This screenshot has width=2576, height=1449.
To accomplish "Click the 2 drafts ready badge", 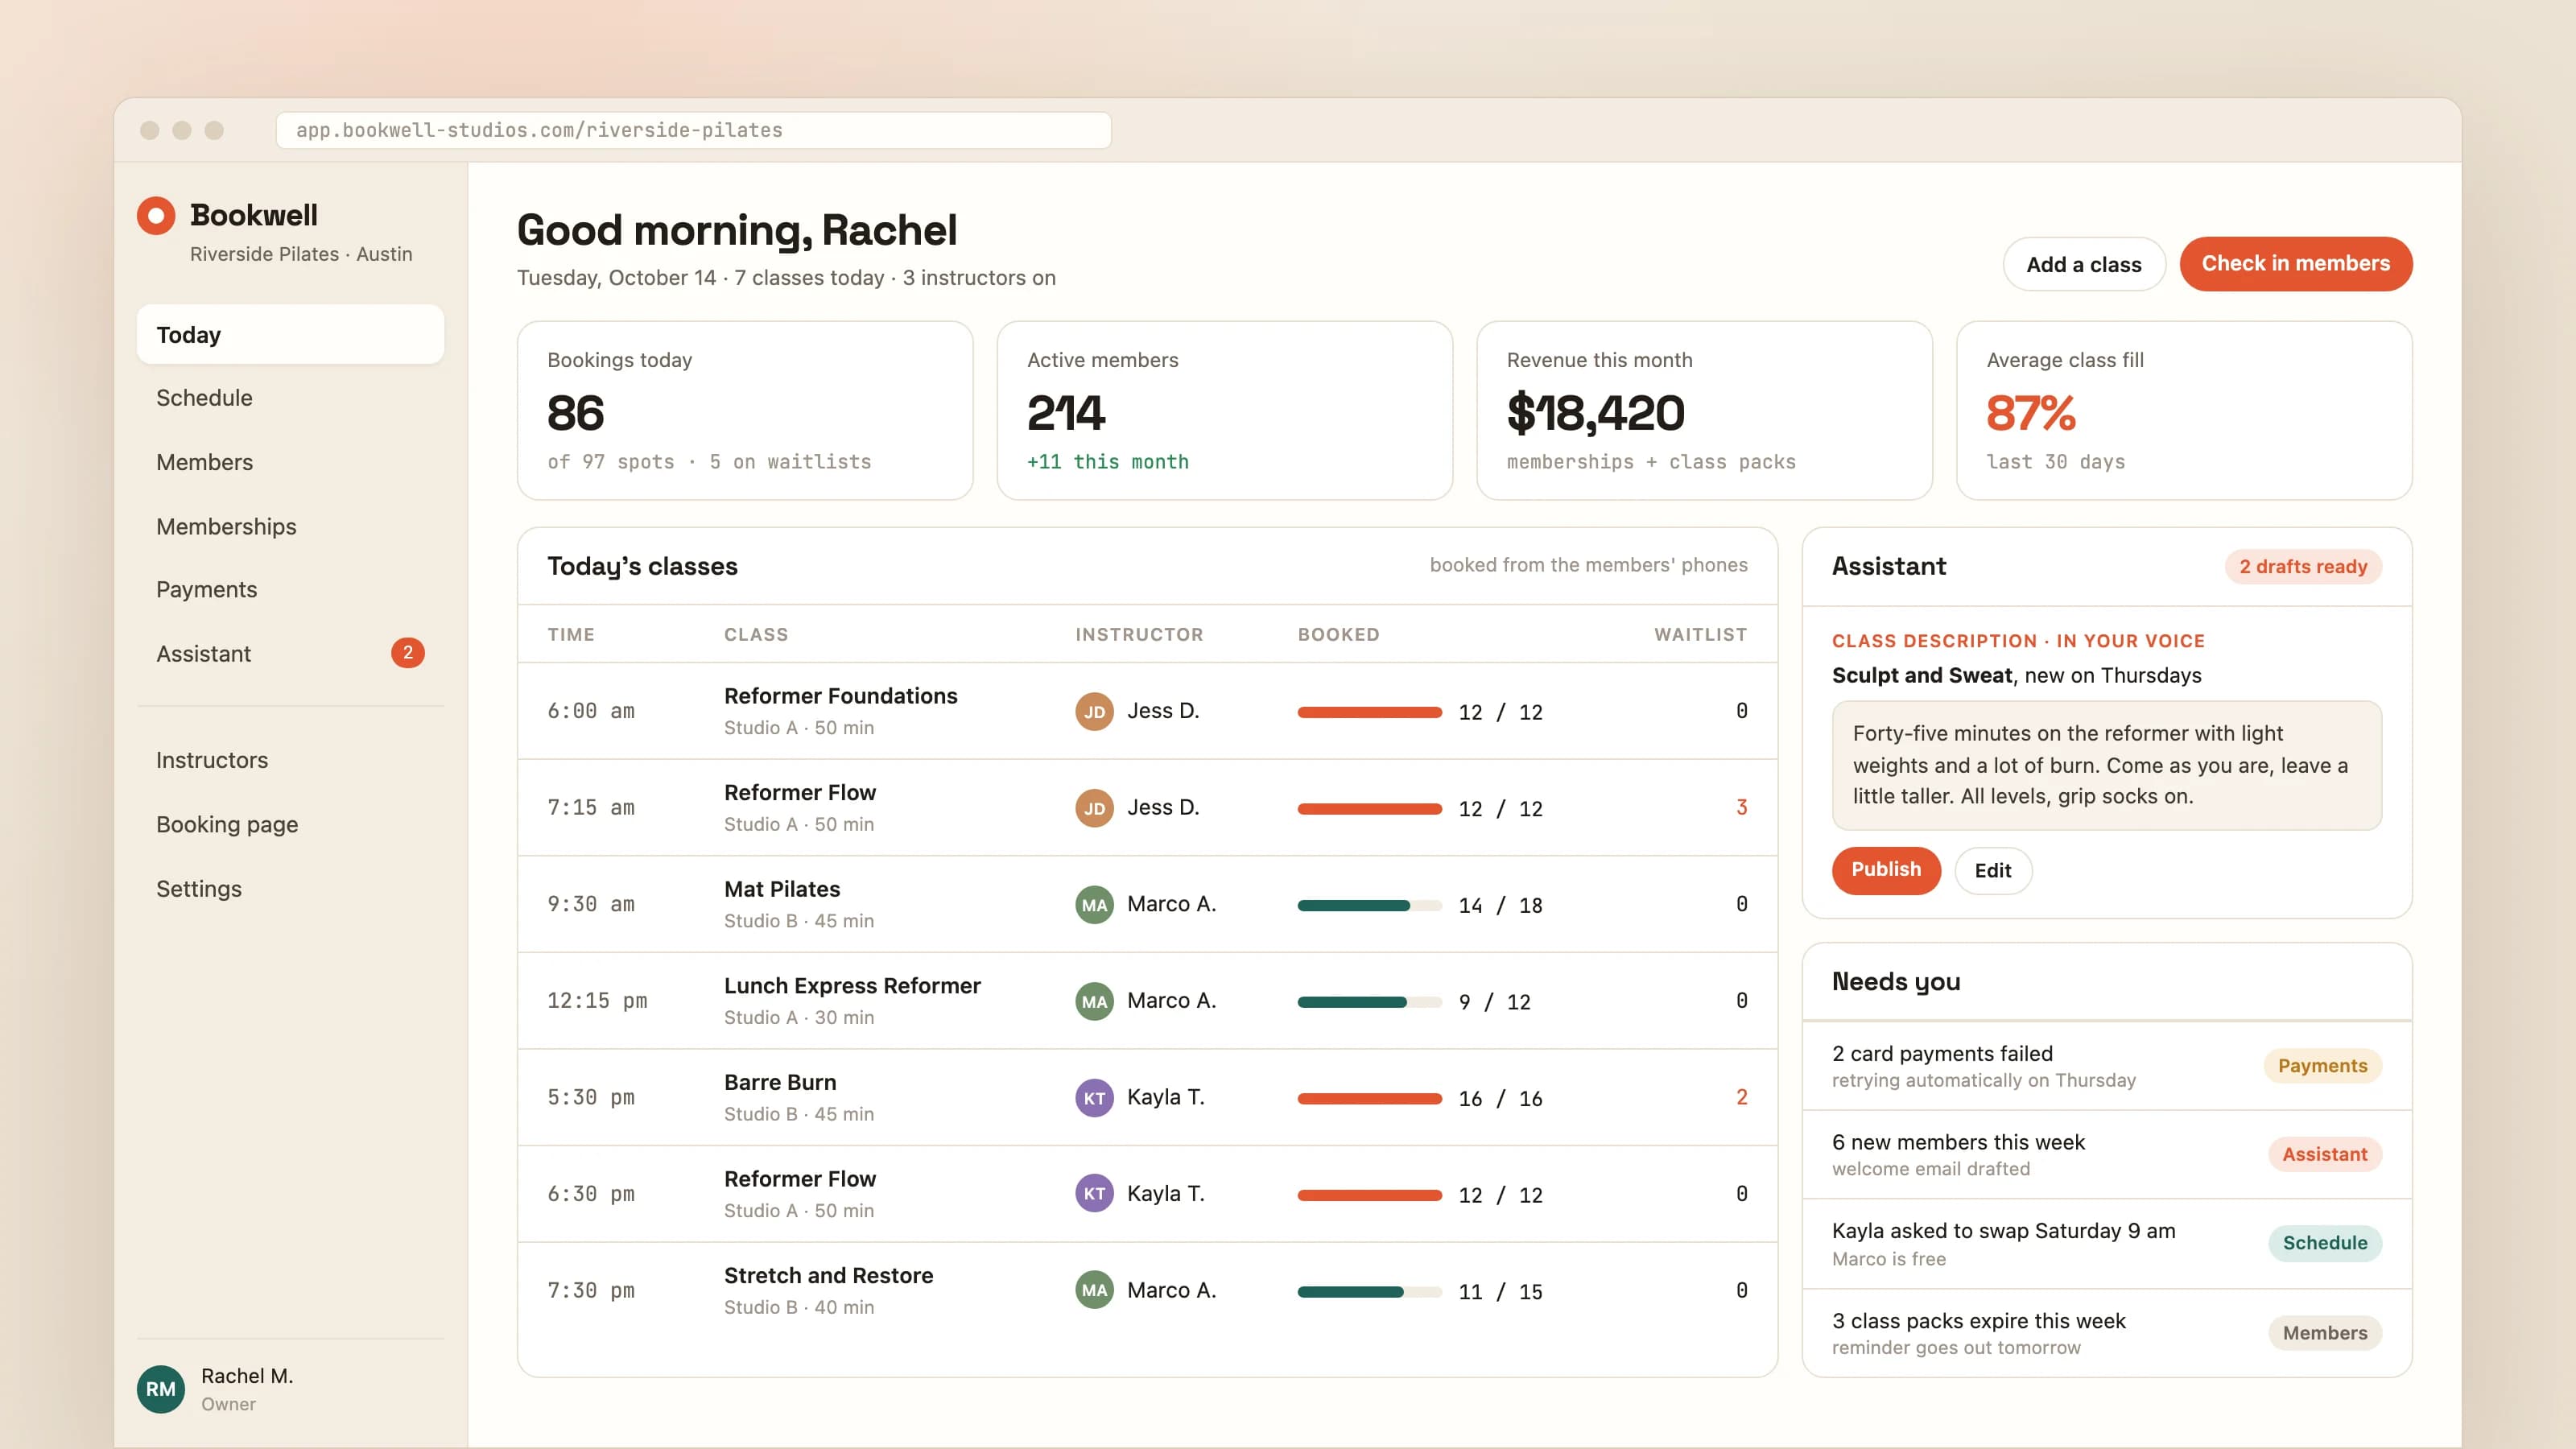I will [2303, 566].
